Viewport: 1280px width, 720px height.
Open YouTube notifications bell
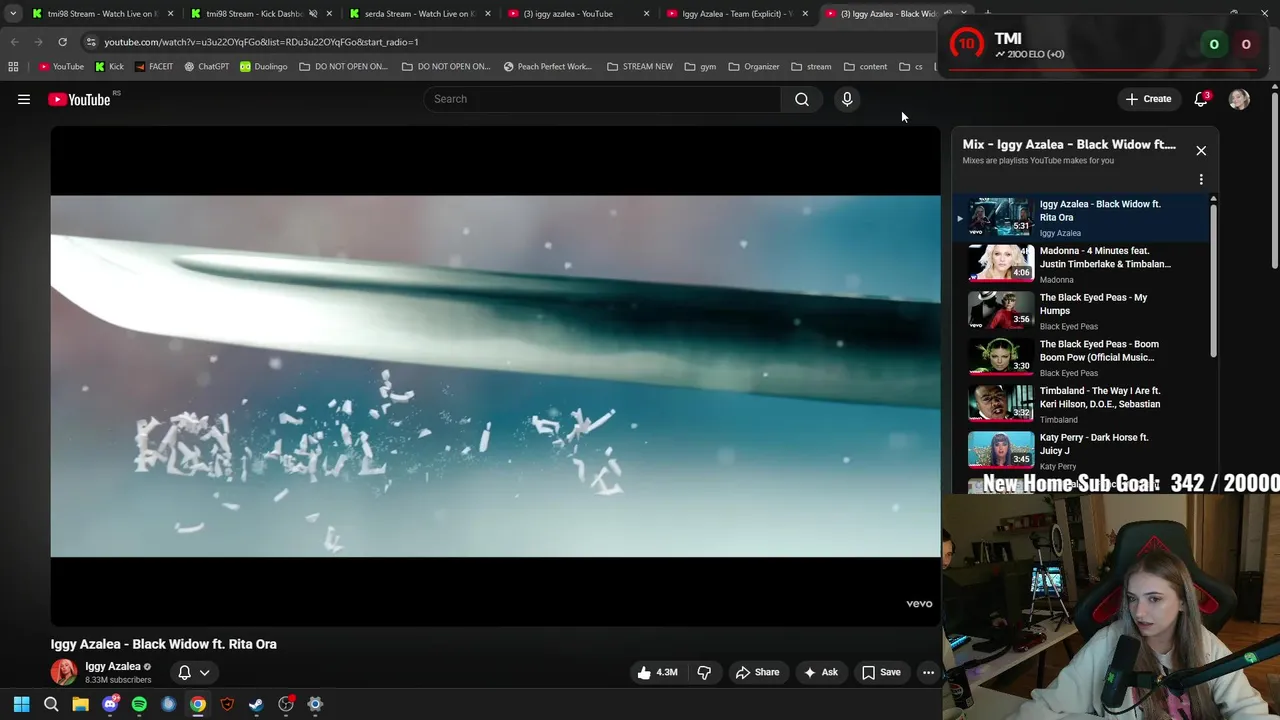[1201, 99]
